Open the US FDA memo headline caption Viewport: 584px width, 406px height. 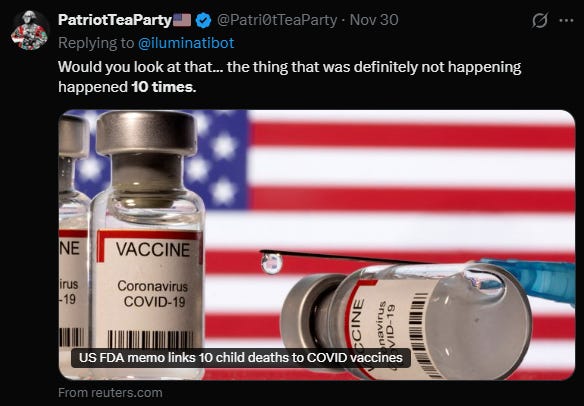point(241,358)
